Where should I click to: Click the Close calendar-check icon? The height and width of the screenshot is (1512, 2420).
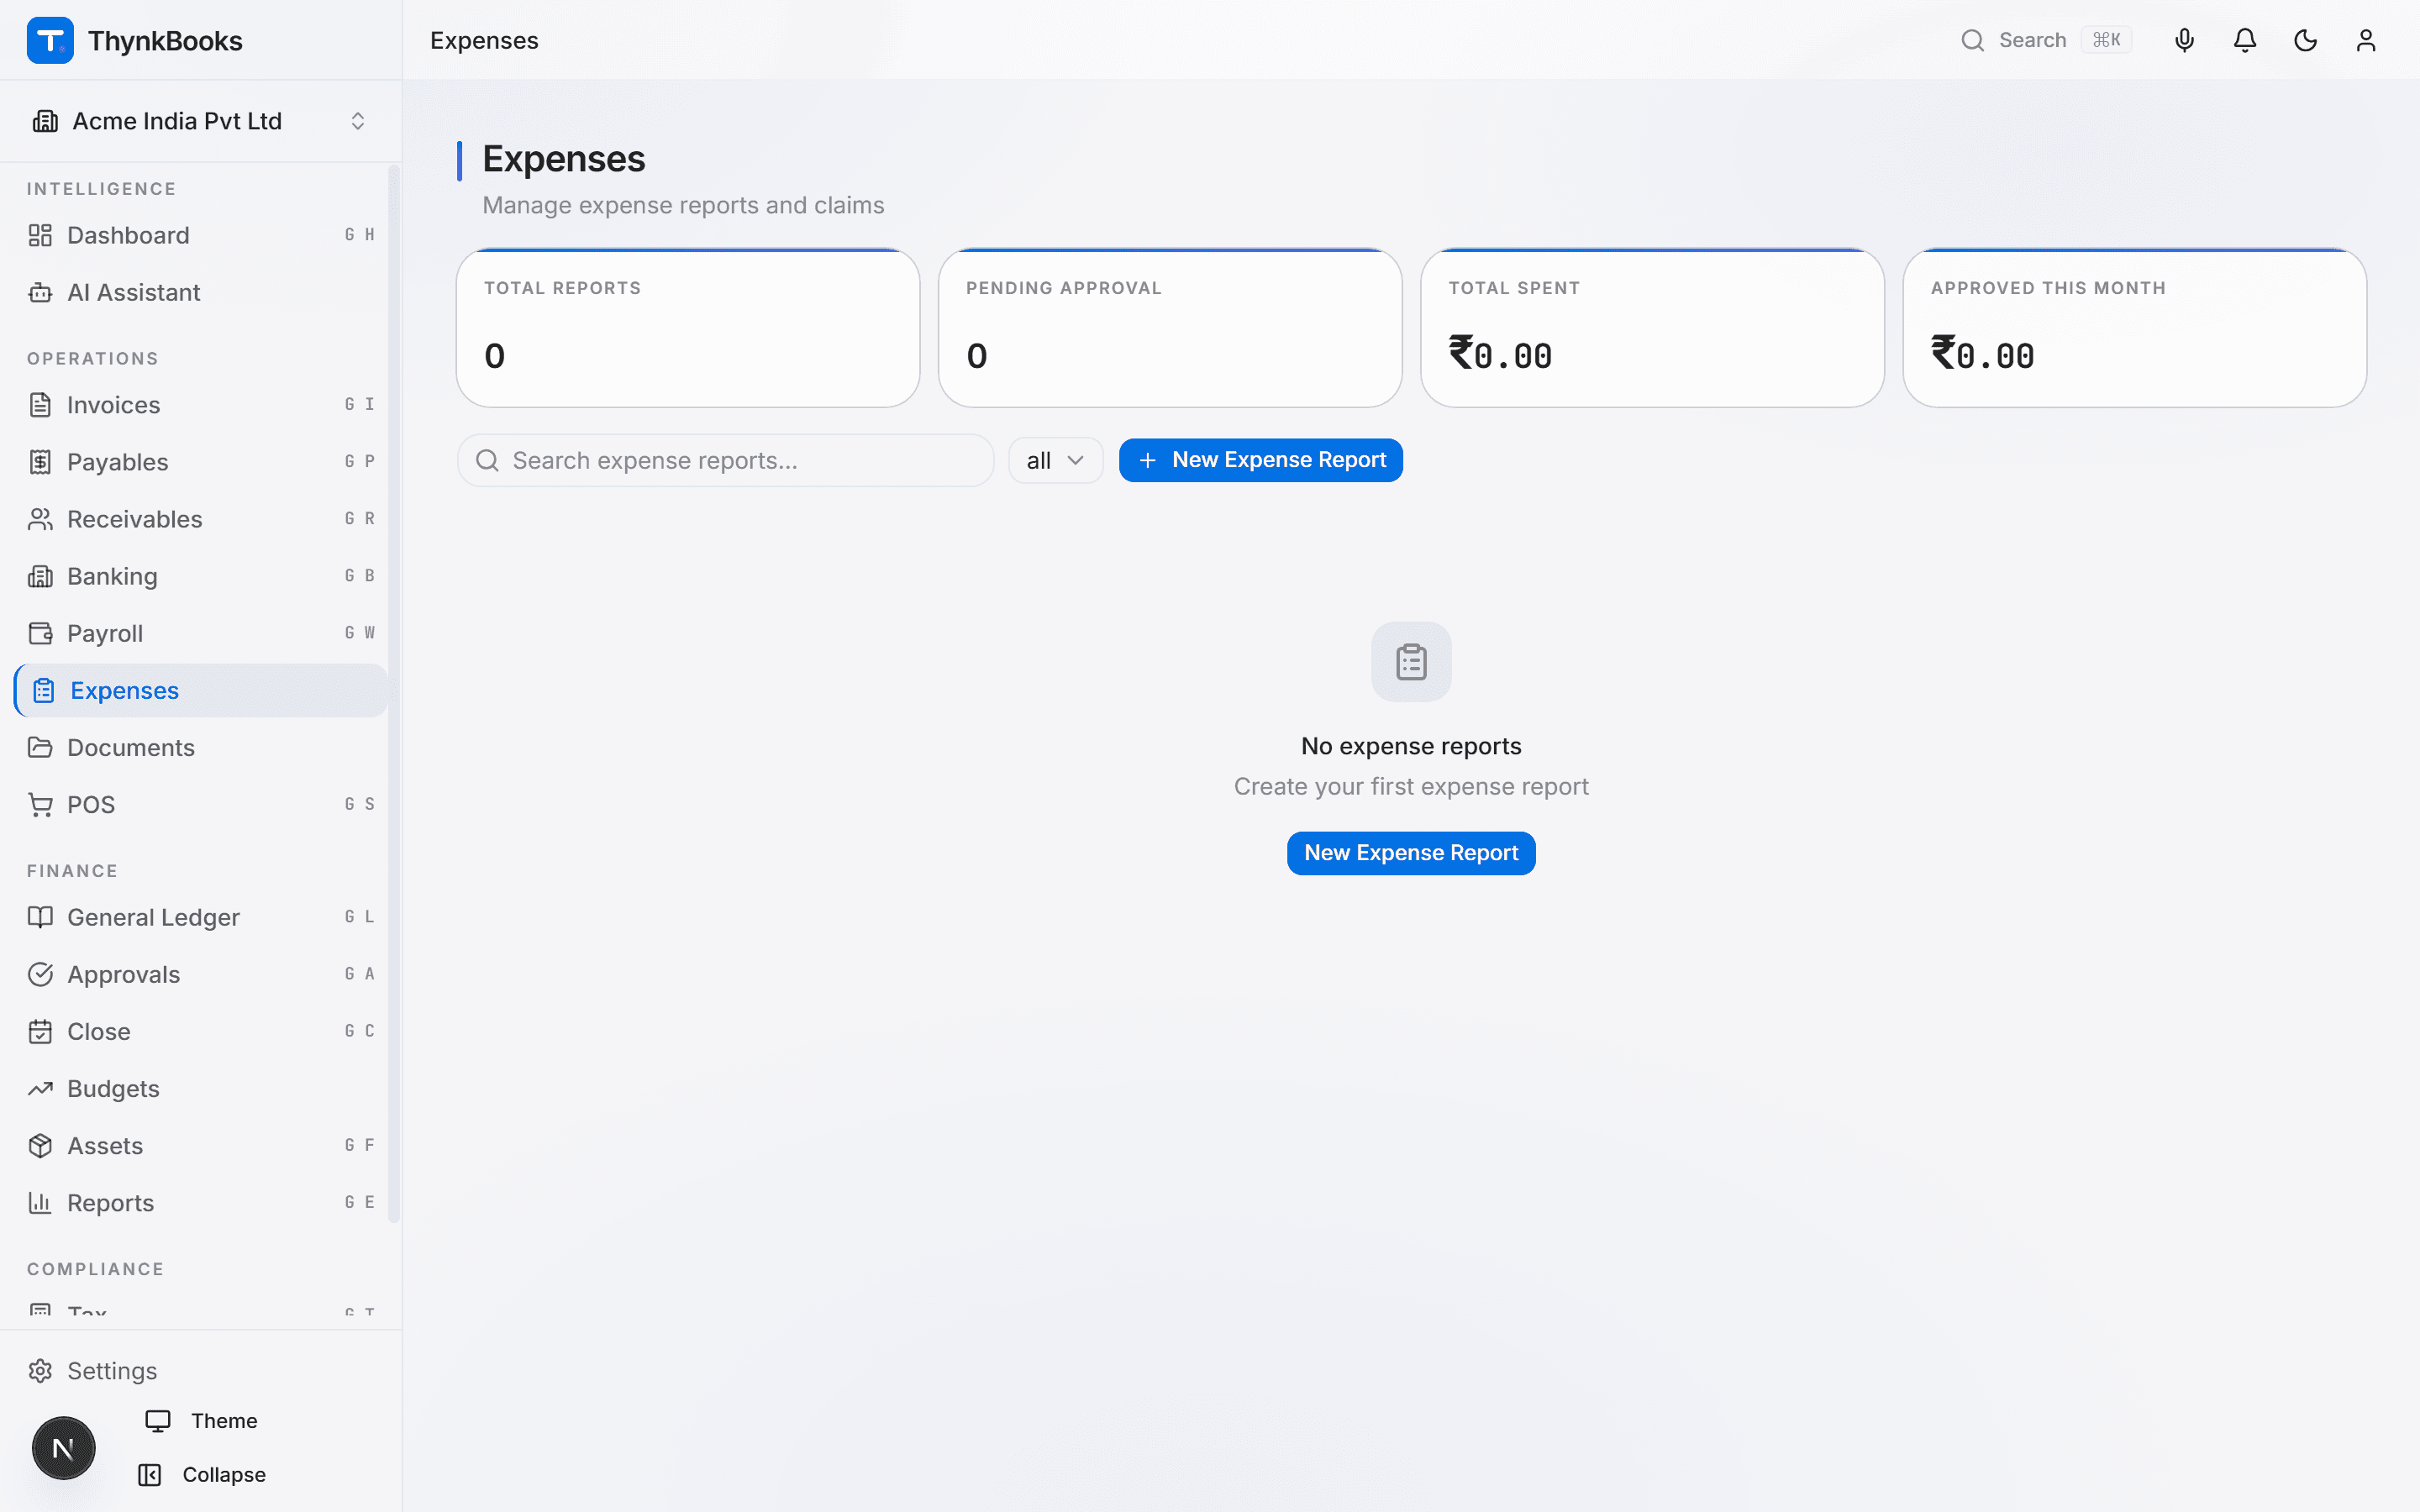click(x=40, y=1031)
